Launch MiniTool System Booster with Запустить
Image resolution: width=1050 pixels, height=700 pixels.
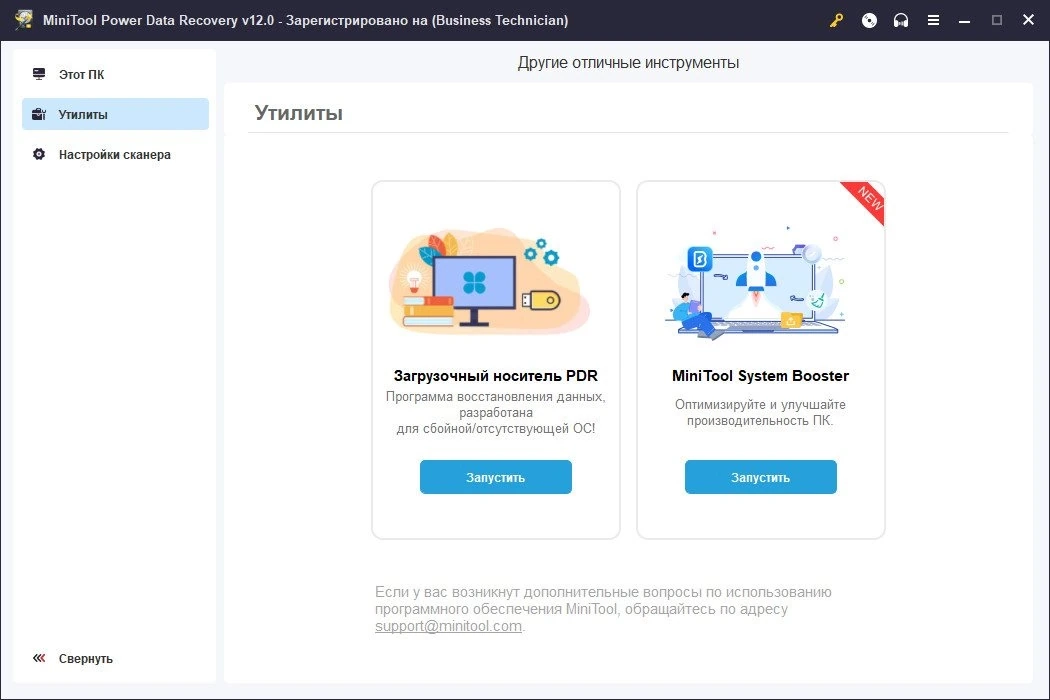761,477
